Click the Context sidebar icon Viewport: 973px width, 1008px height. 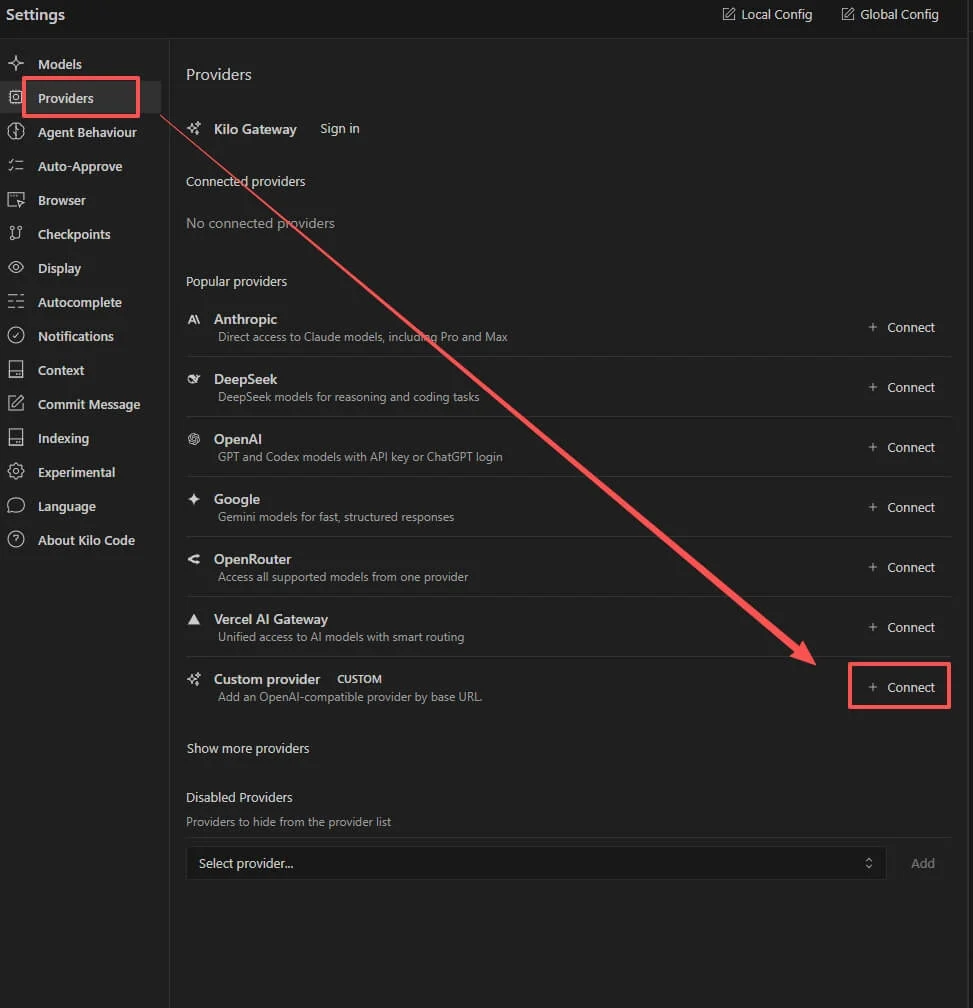point(16,370)
